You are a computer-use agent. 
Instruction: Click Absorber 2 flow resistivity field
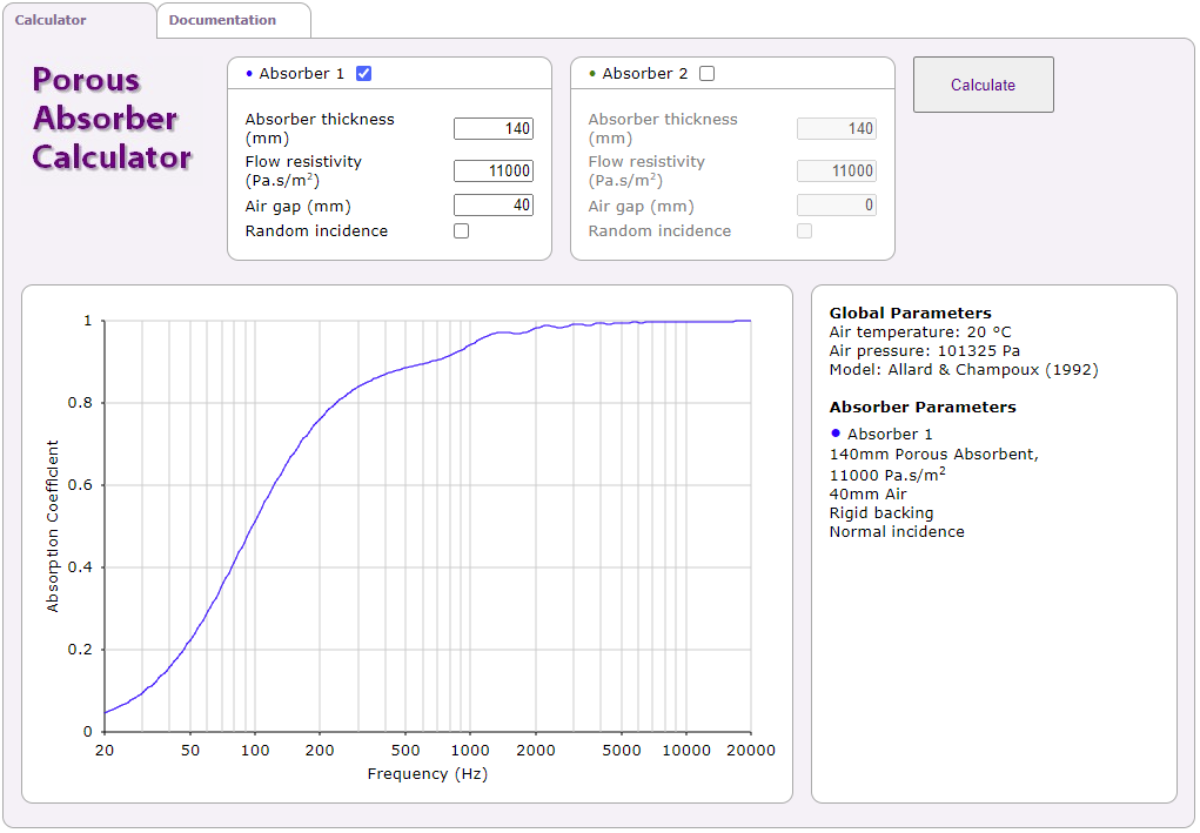[x=836, y=171]
